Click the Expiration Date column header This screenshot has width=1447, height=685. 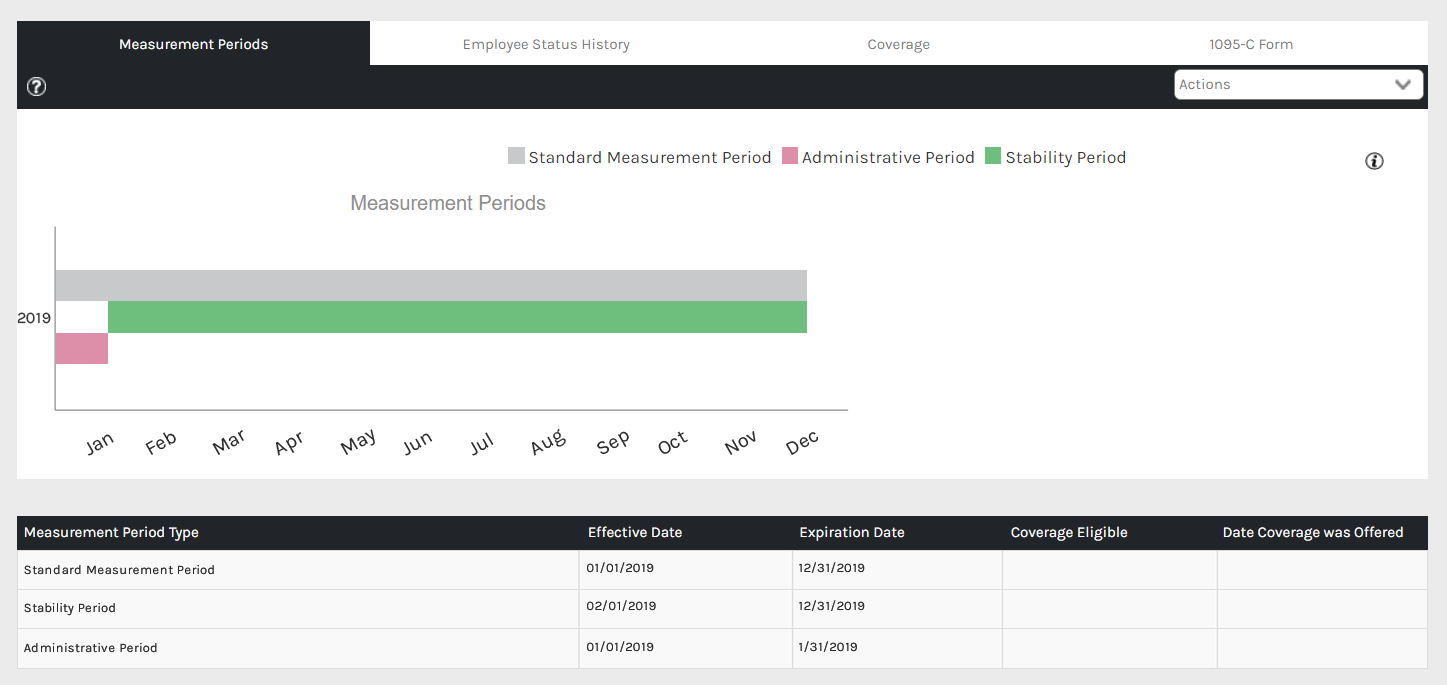[852, 532]
